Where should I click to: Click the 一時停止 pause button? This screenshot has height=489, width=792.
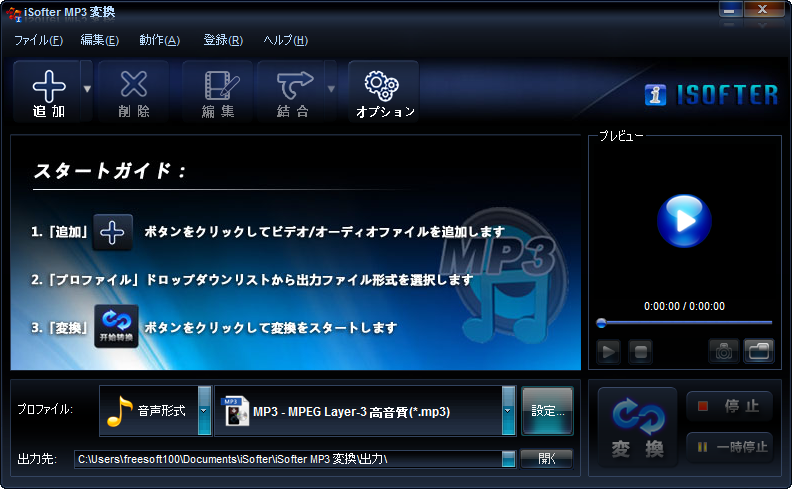[x=729, y=447]
